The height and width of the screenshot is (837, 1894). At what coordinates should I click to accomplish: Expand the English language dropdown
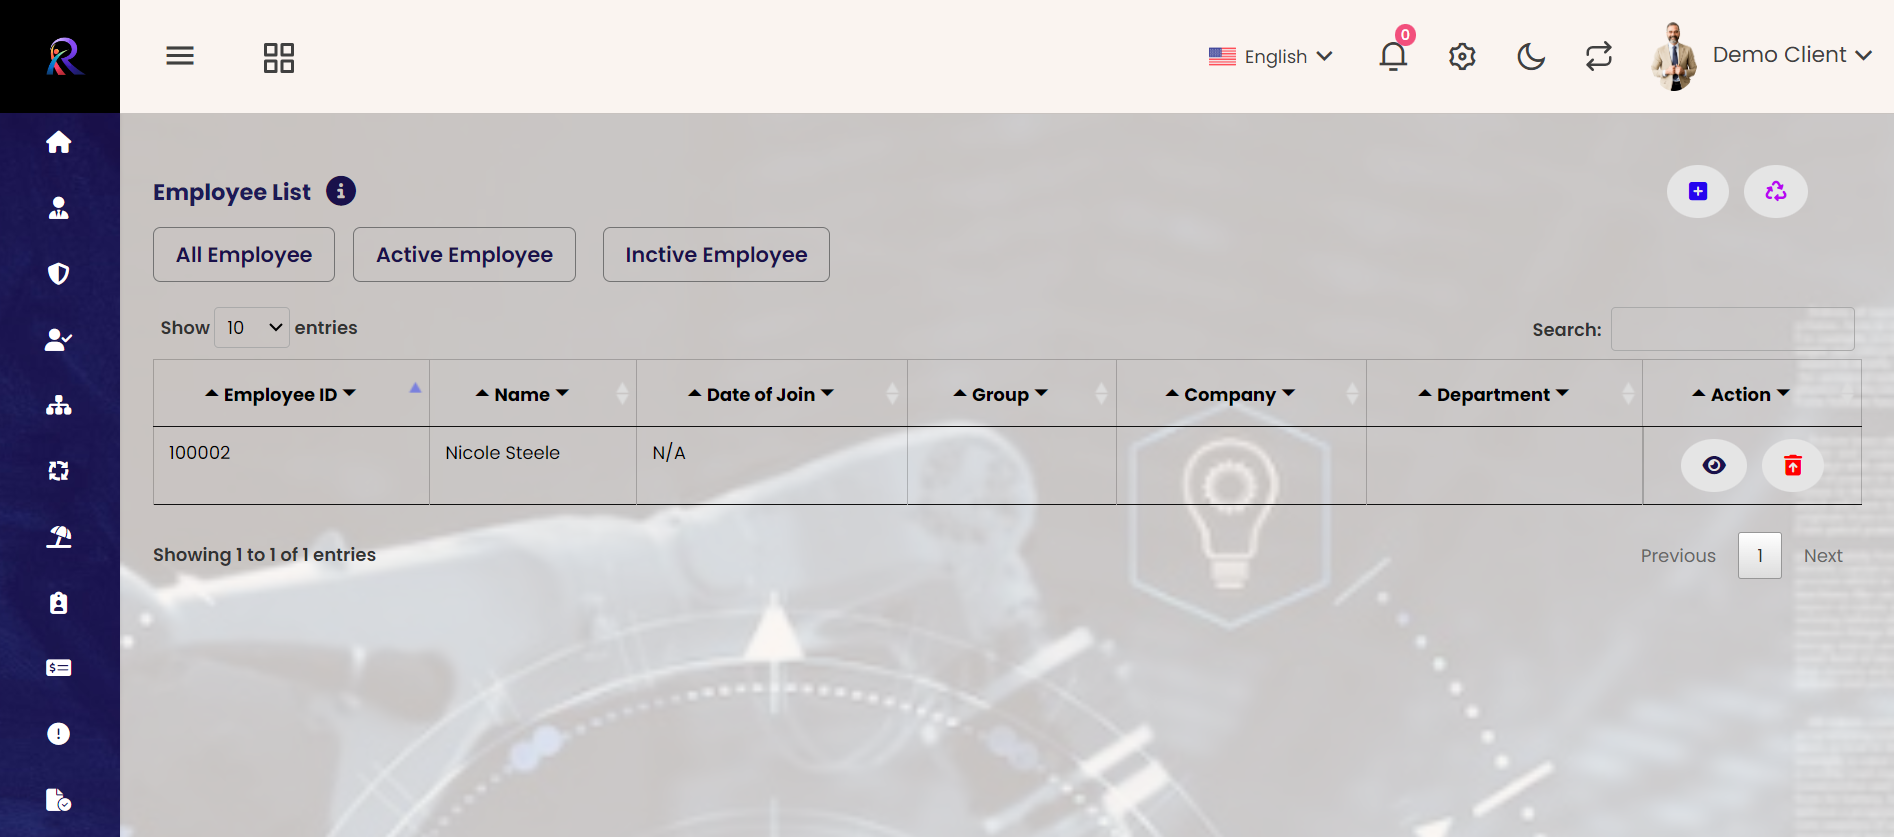tap(1271, 56)
